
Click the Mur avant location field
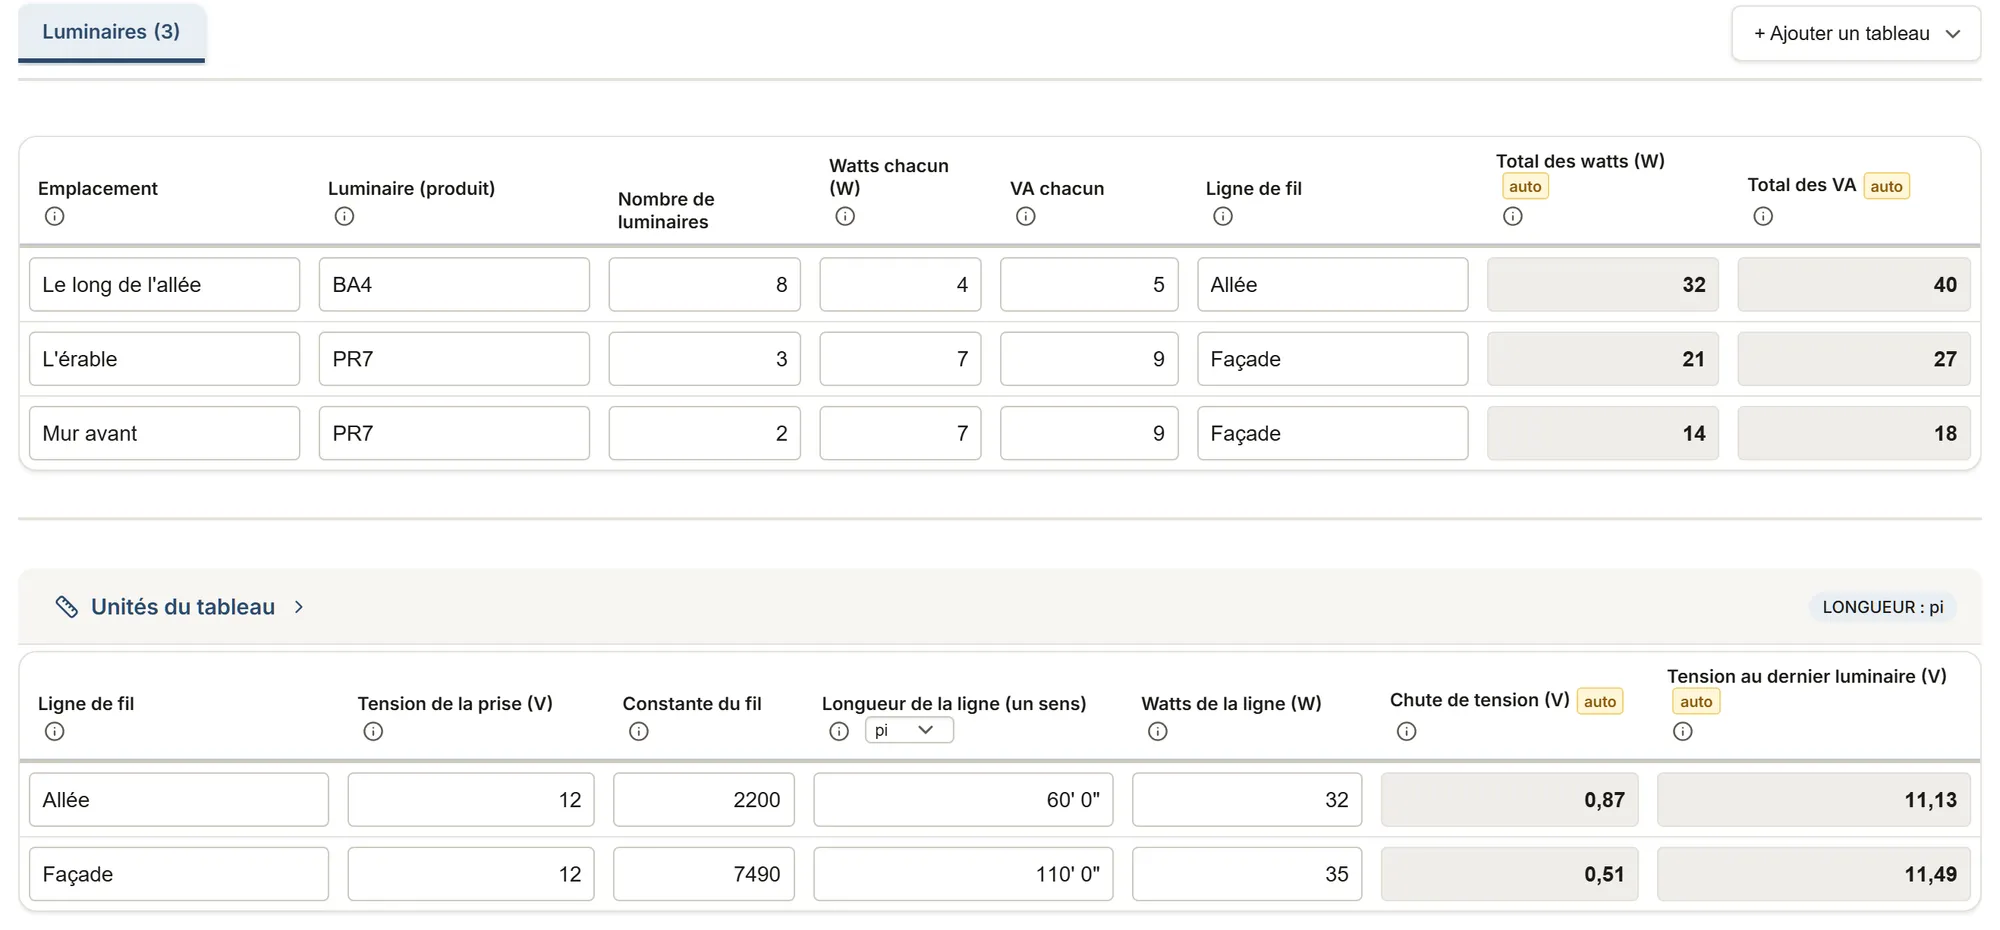[x=165, y=433]
